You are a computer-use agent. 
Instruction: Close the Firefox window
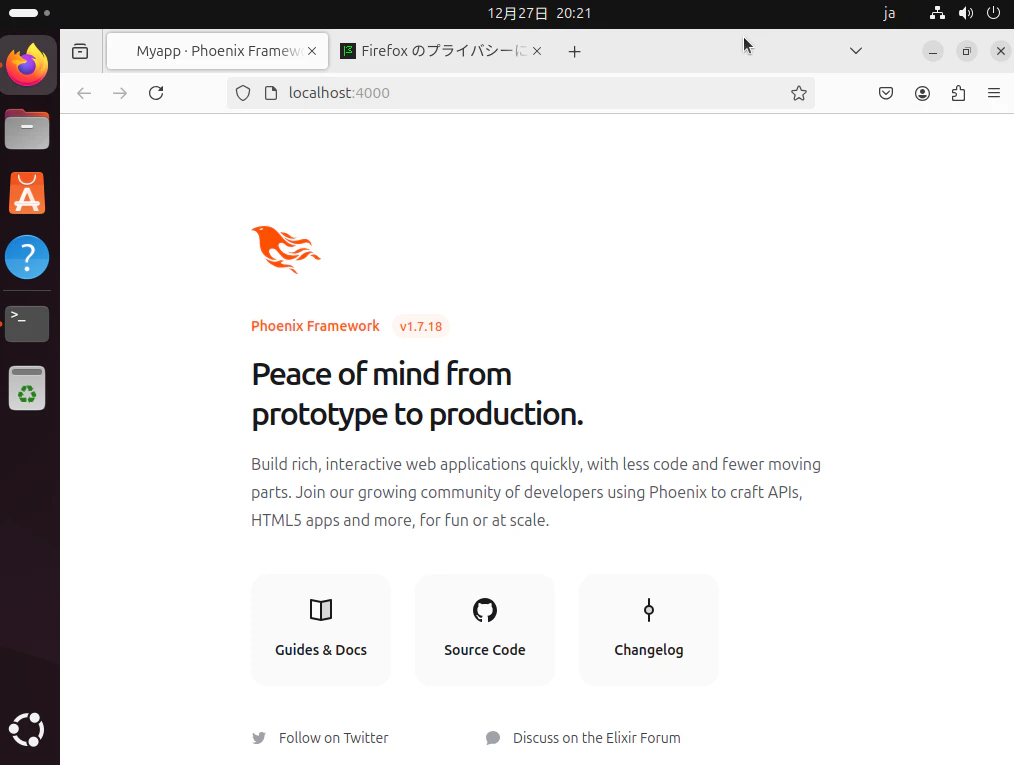tap(1000, 51)
